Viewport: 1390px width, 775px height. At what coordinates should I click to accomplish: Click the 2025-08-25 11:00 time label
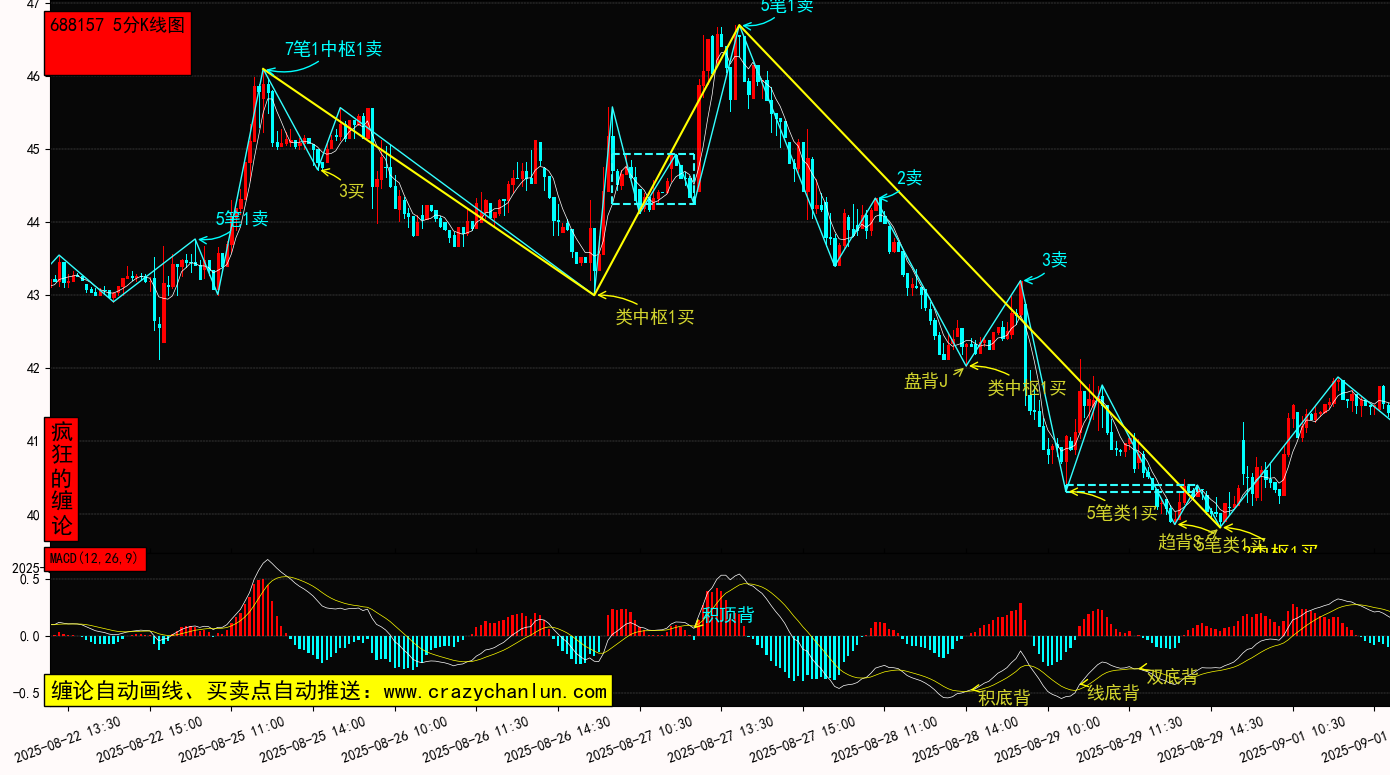[233, 739]
